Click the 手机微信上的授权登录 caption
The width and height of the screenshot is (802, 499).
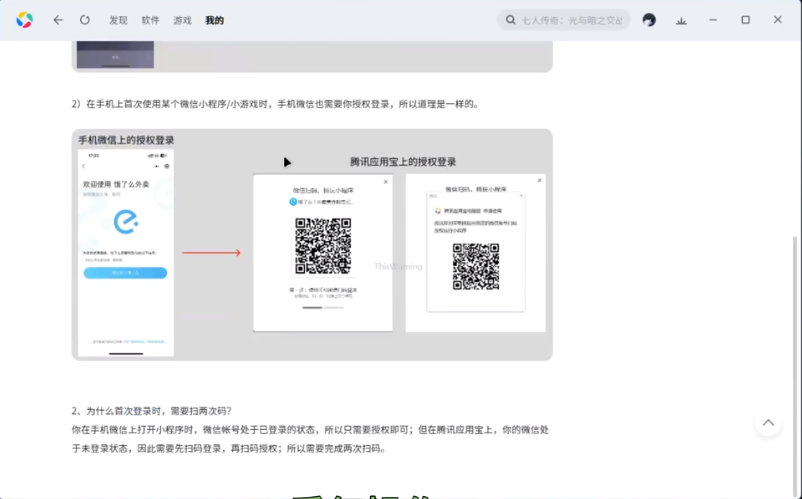126,140
